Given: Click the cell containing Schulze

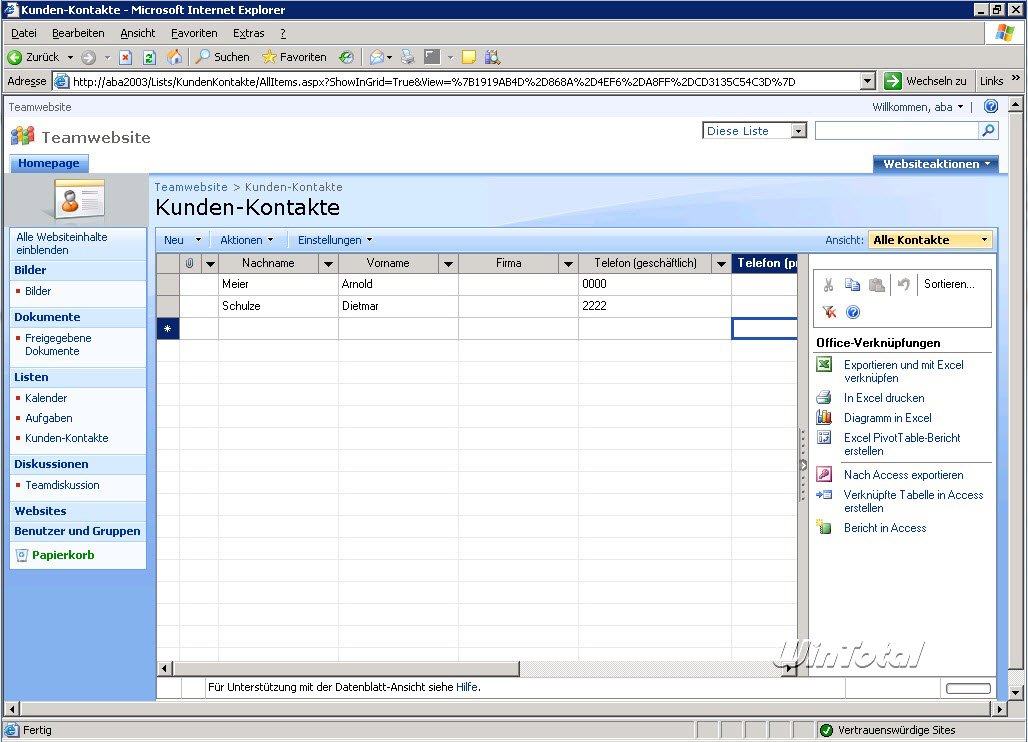Looking at the screenshot, I should 278,306.
